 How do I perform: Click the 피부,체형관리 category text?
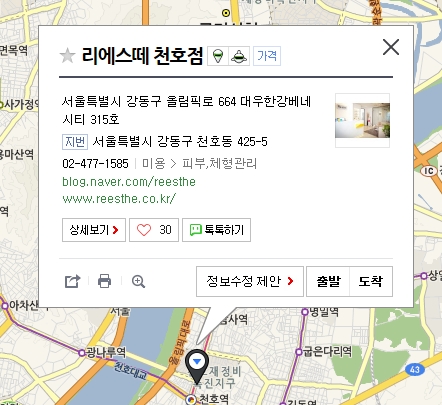click(219, 164)
